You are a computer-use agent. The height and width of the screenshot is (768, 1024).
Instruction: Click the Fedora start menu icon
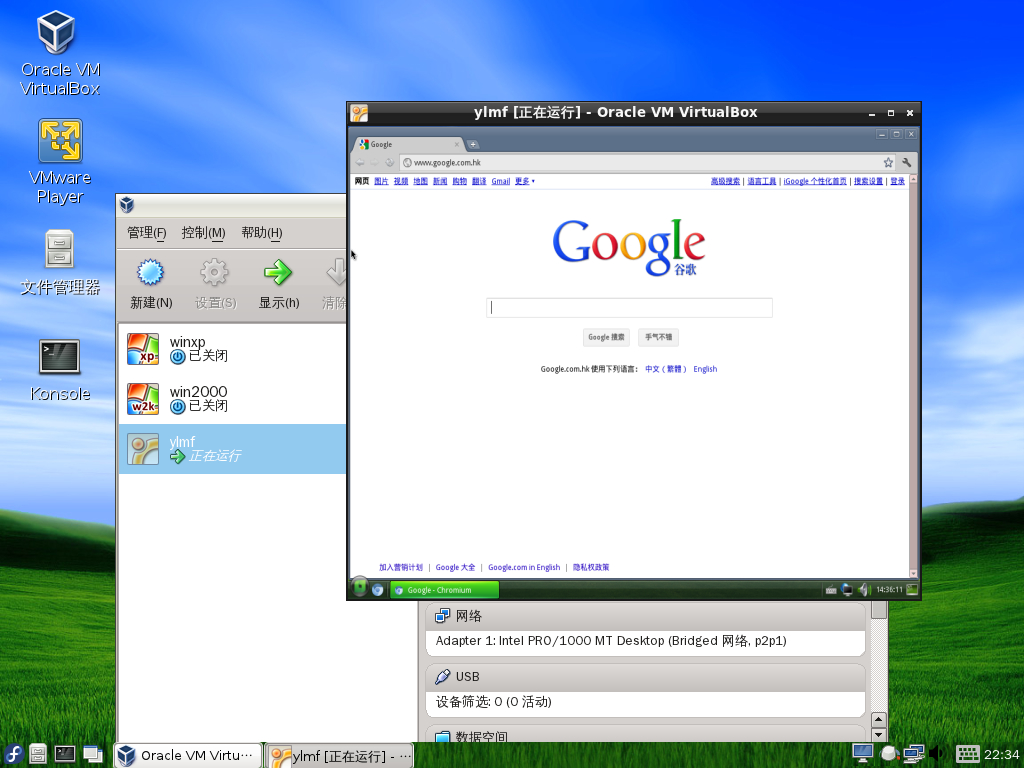pos(13,755)
